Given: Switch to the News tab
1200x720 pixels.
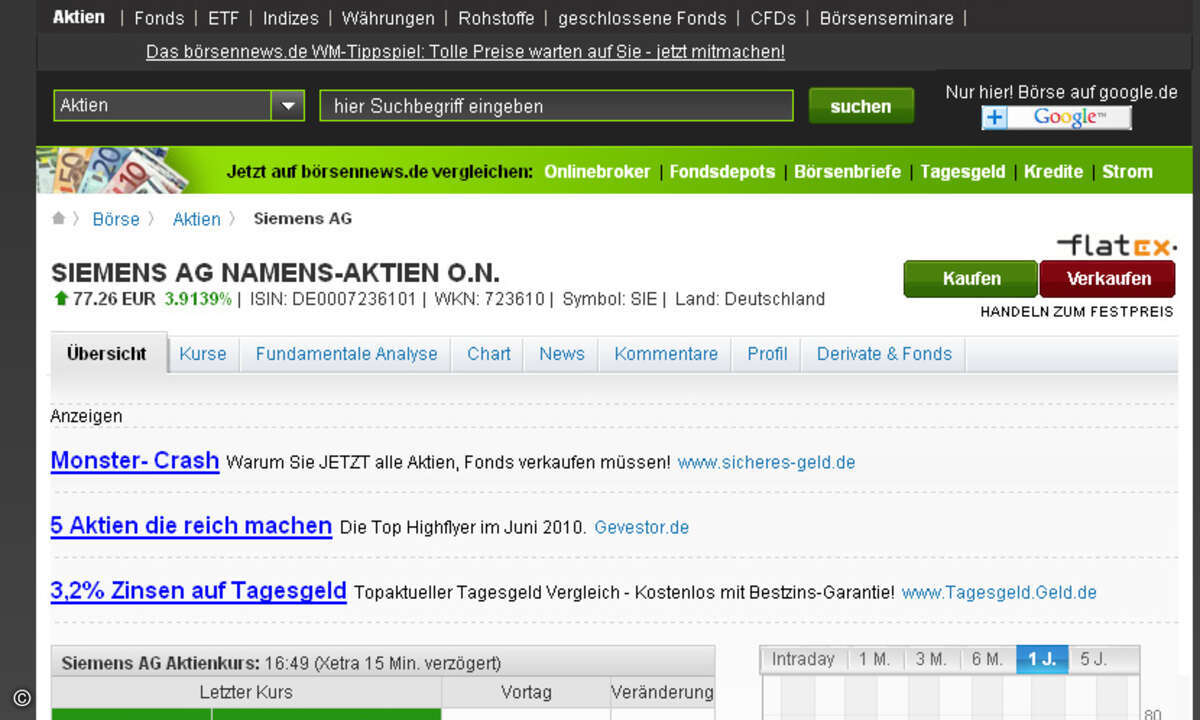Looking at the screenshot, I should (x=562, y=354).
